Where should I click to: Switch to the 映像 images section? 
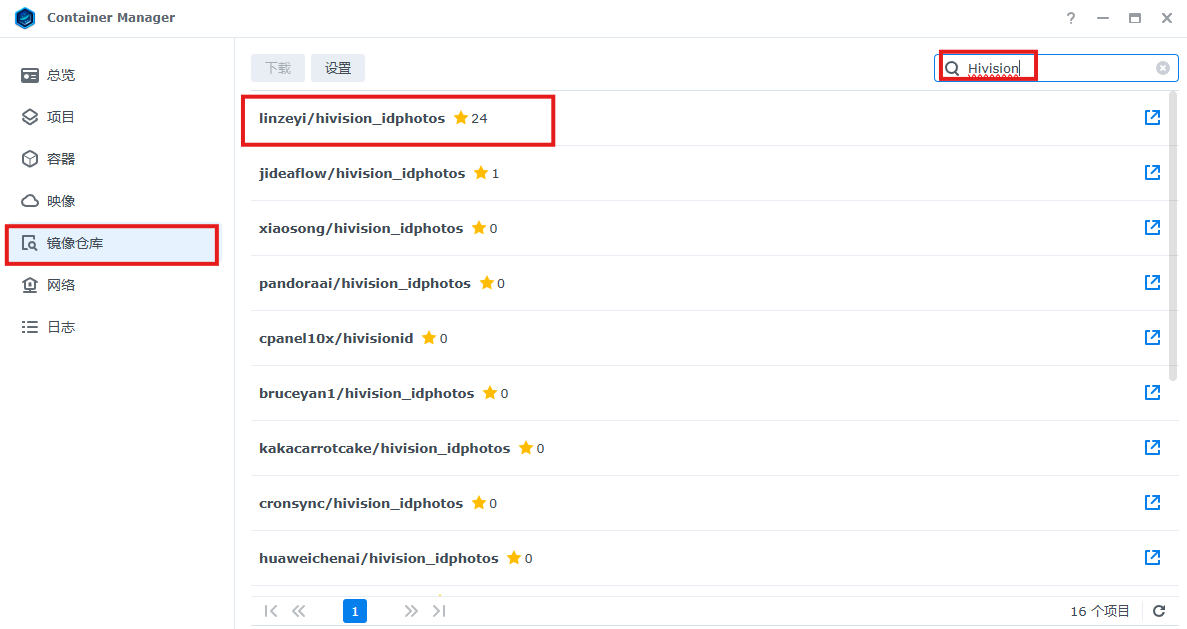[x=60, y=201]
